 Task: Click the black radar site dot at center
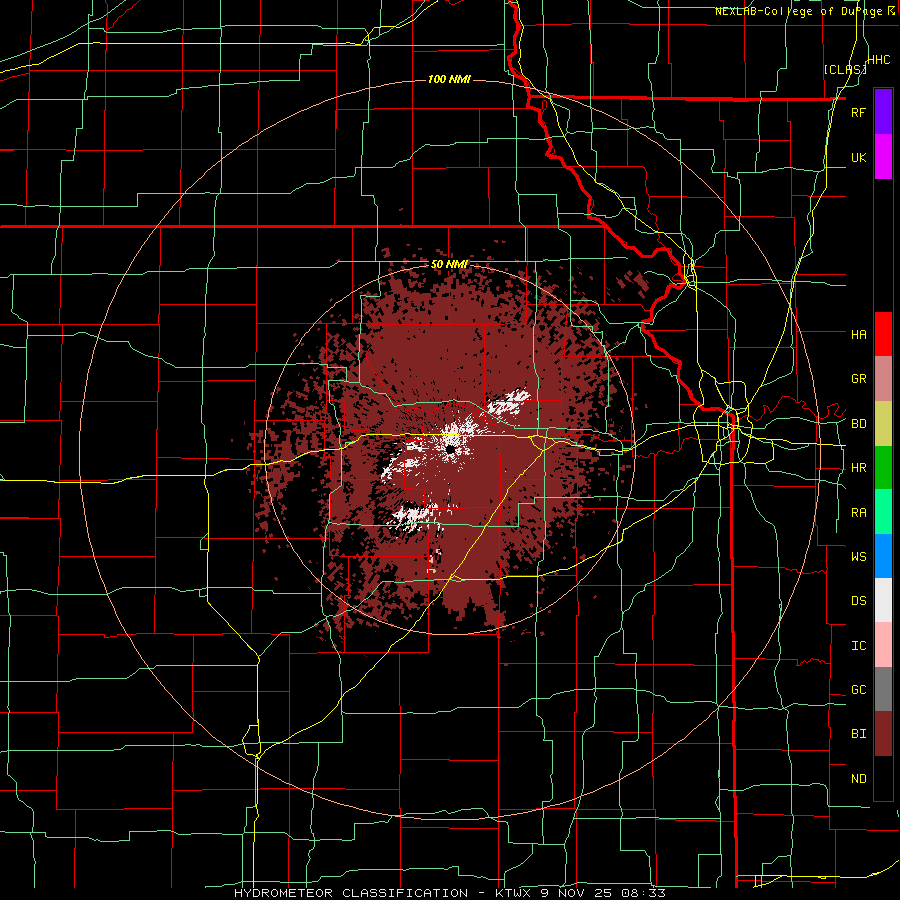(451, 450)
